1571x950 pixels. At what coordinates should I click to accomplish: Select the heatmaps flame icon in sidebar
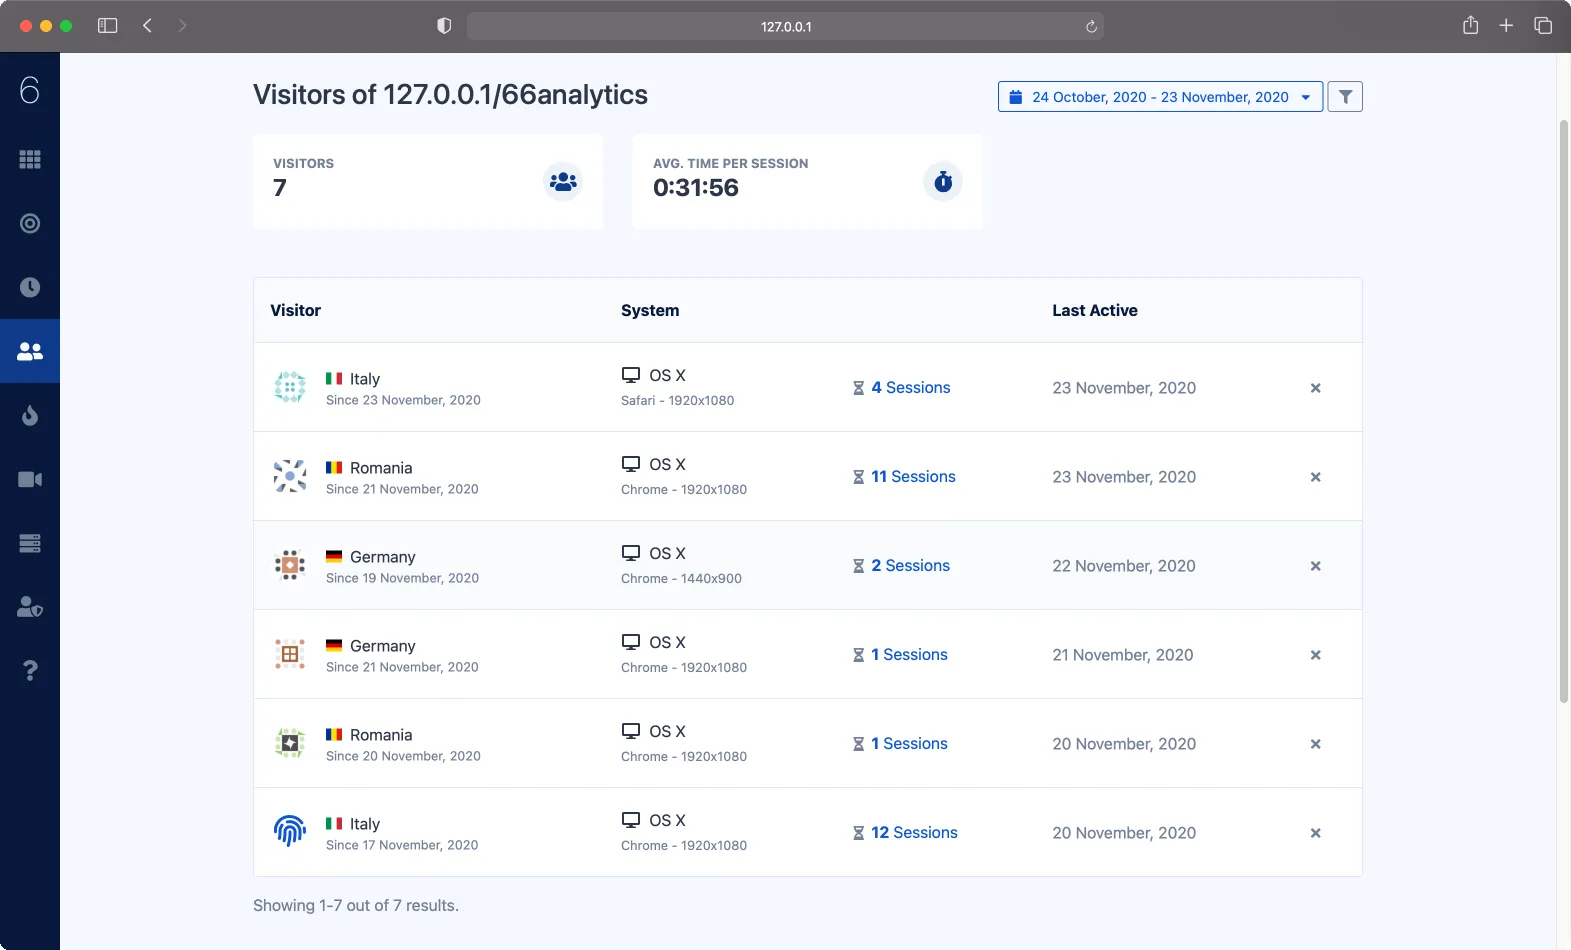click(x=30, y=415)
